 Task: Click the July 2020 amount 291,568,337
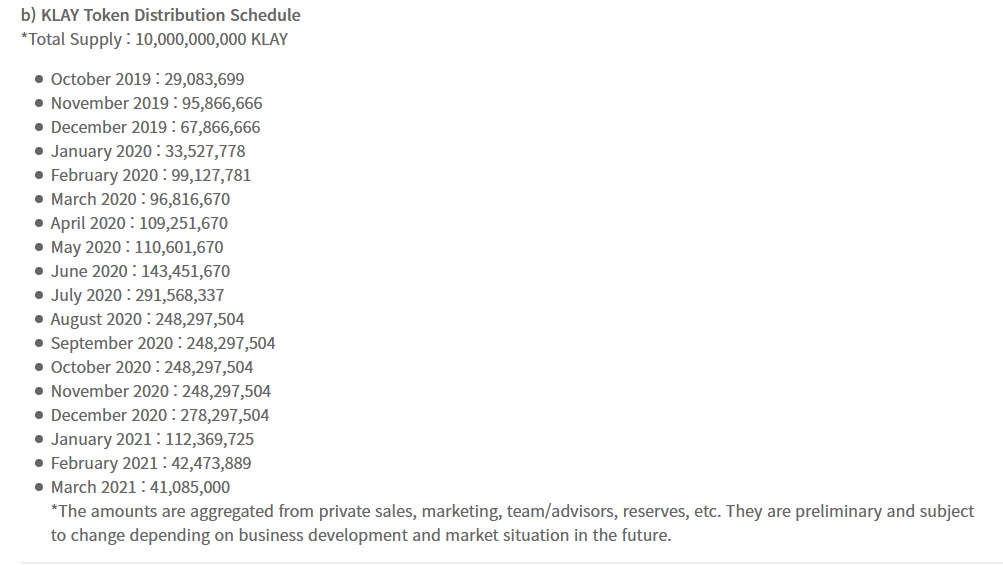point(180,295)
